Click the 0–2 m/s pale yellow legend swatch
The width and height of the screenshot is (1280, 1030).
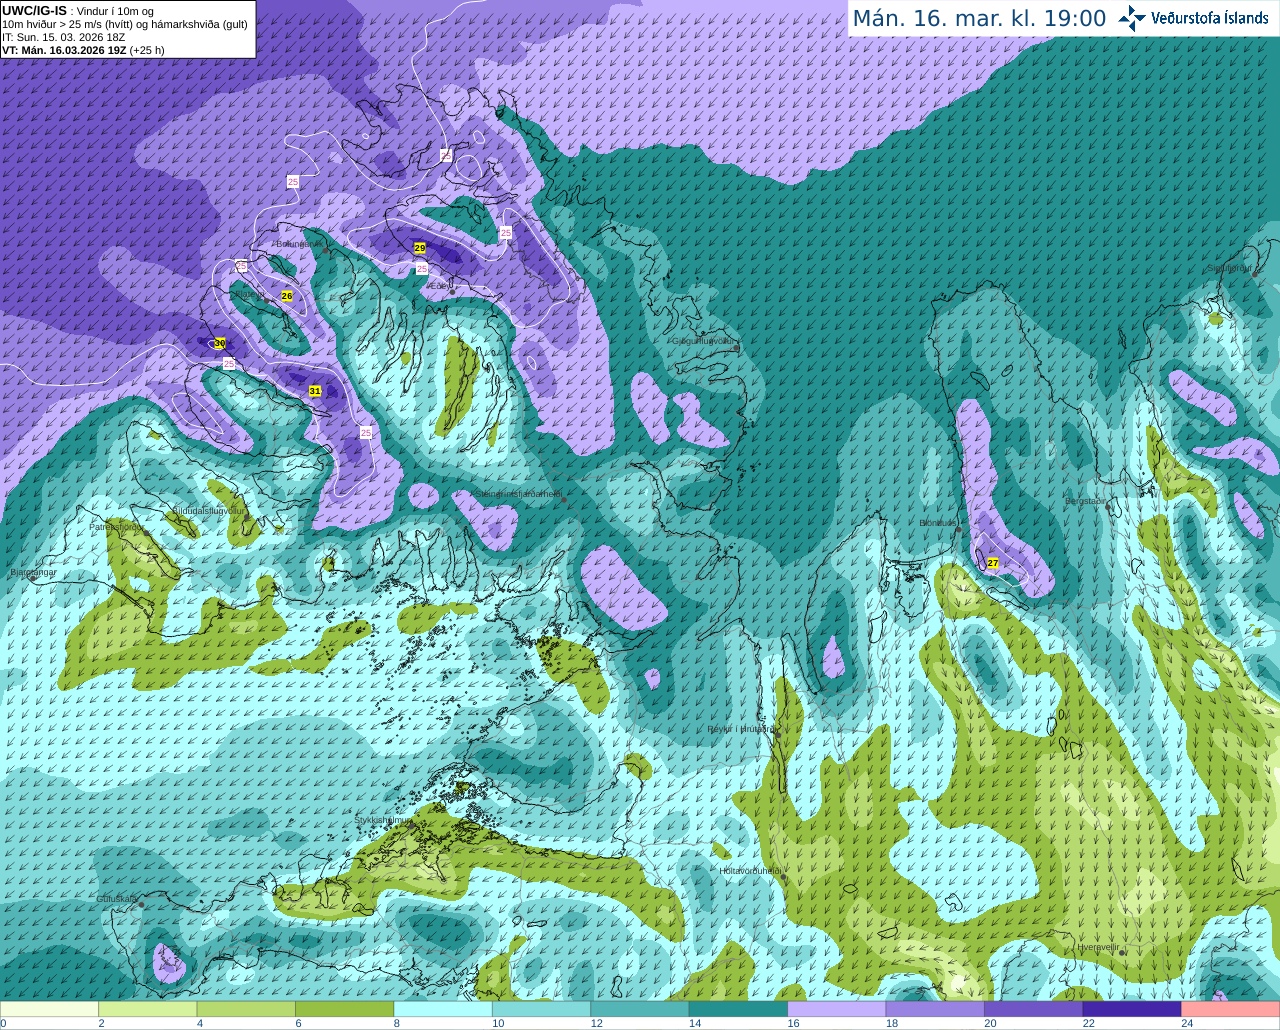click(x=50, y=1009)
